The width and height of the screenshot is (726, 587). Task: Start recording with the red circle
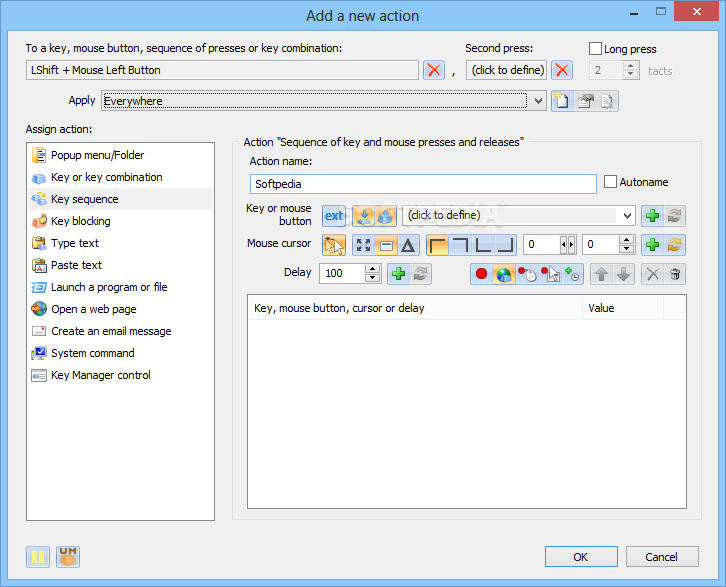pos(482,274)
